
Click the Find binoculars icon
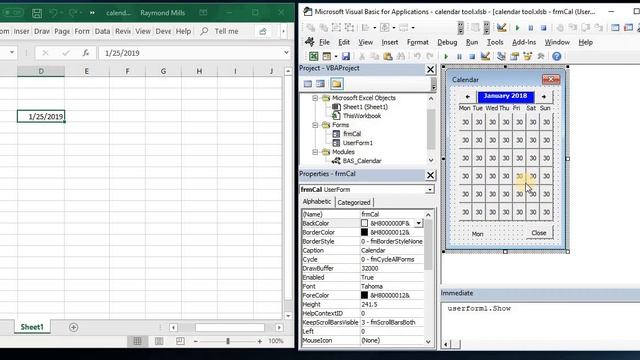401,56
